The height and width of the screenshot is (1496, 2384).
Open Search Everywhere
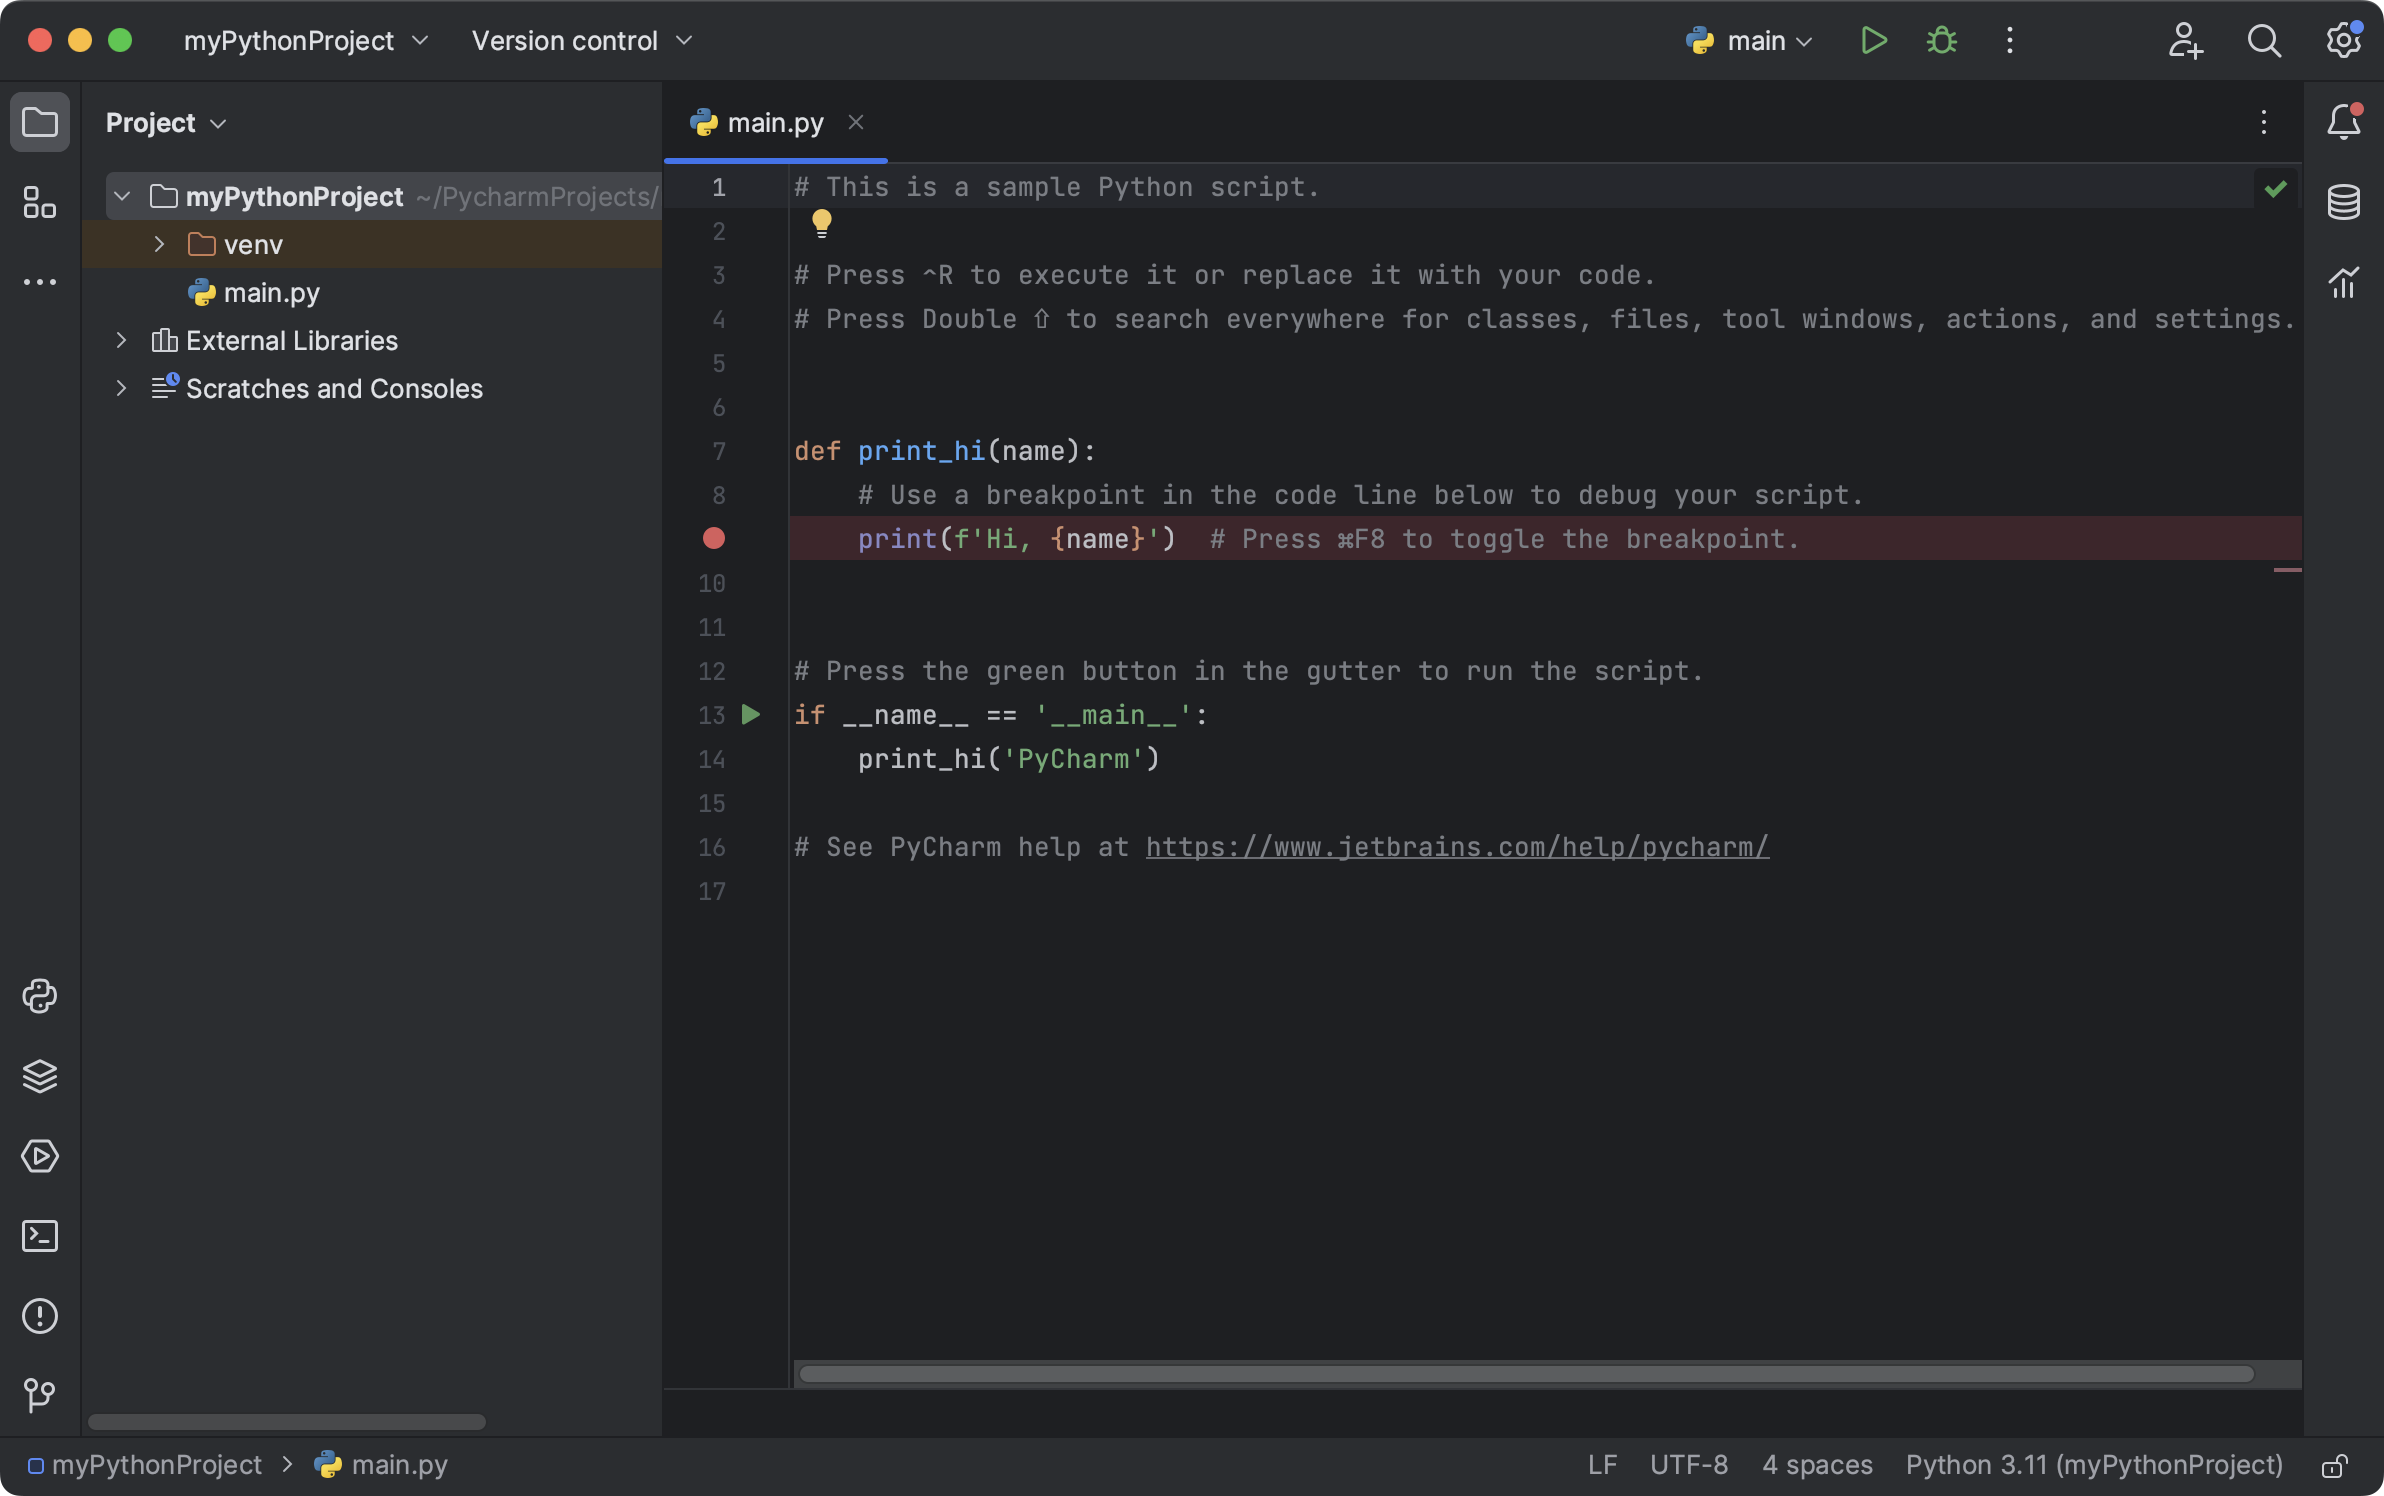tap(2264, 40)
